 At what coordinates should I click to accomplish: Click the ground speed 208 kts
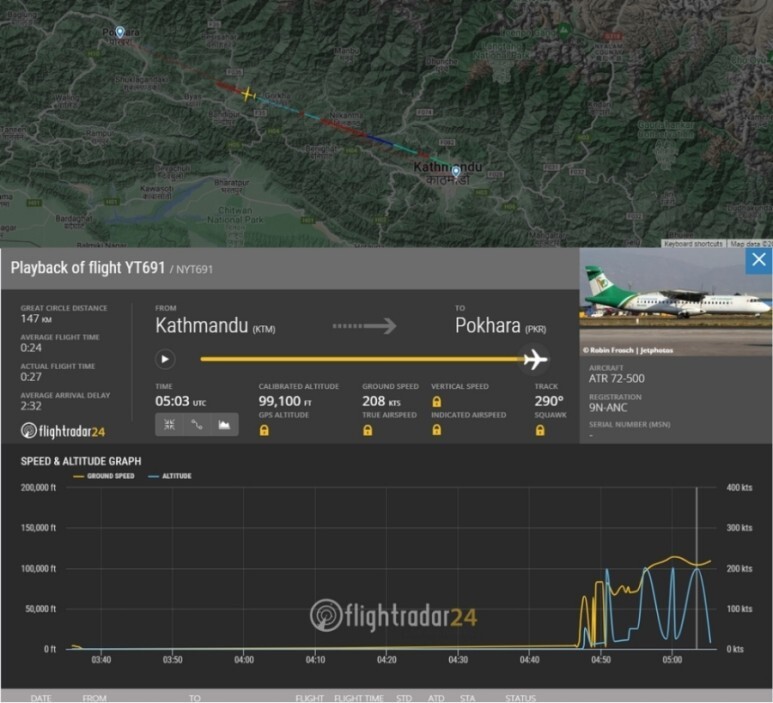[382, 401]
